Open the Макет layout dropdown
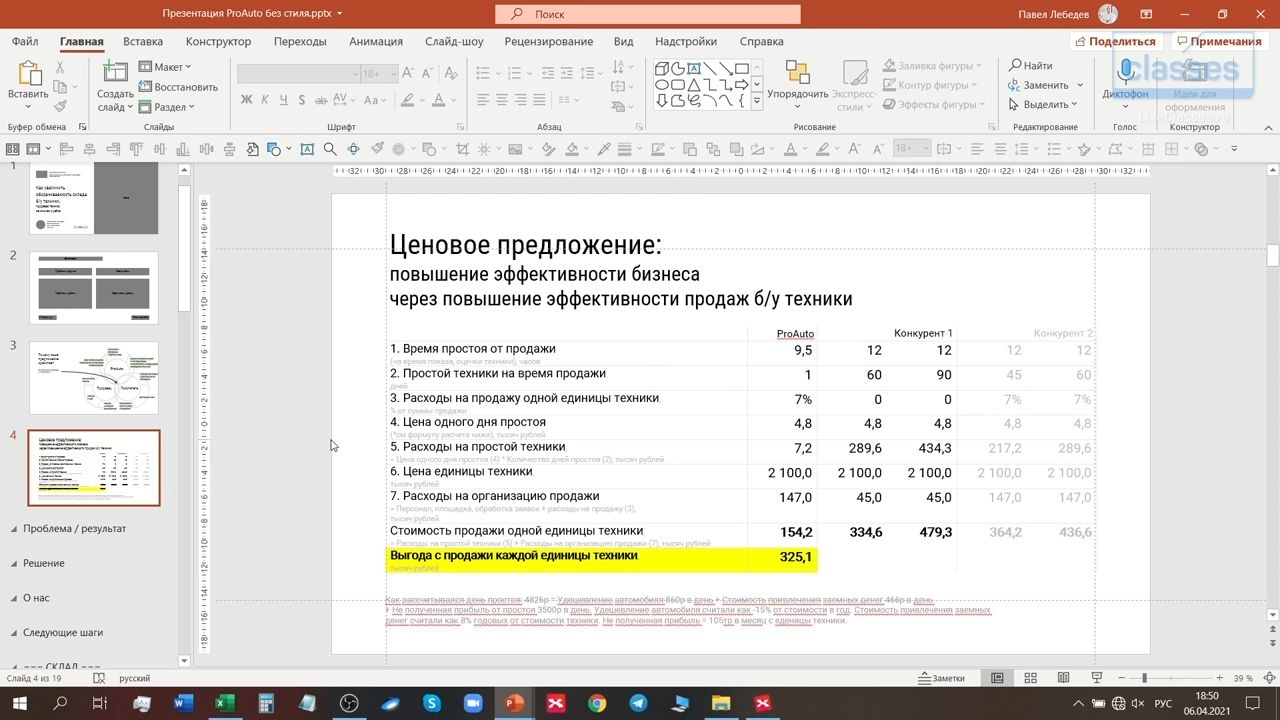The image size is (1280, 720). click(165, 67)
